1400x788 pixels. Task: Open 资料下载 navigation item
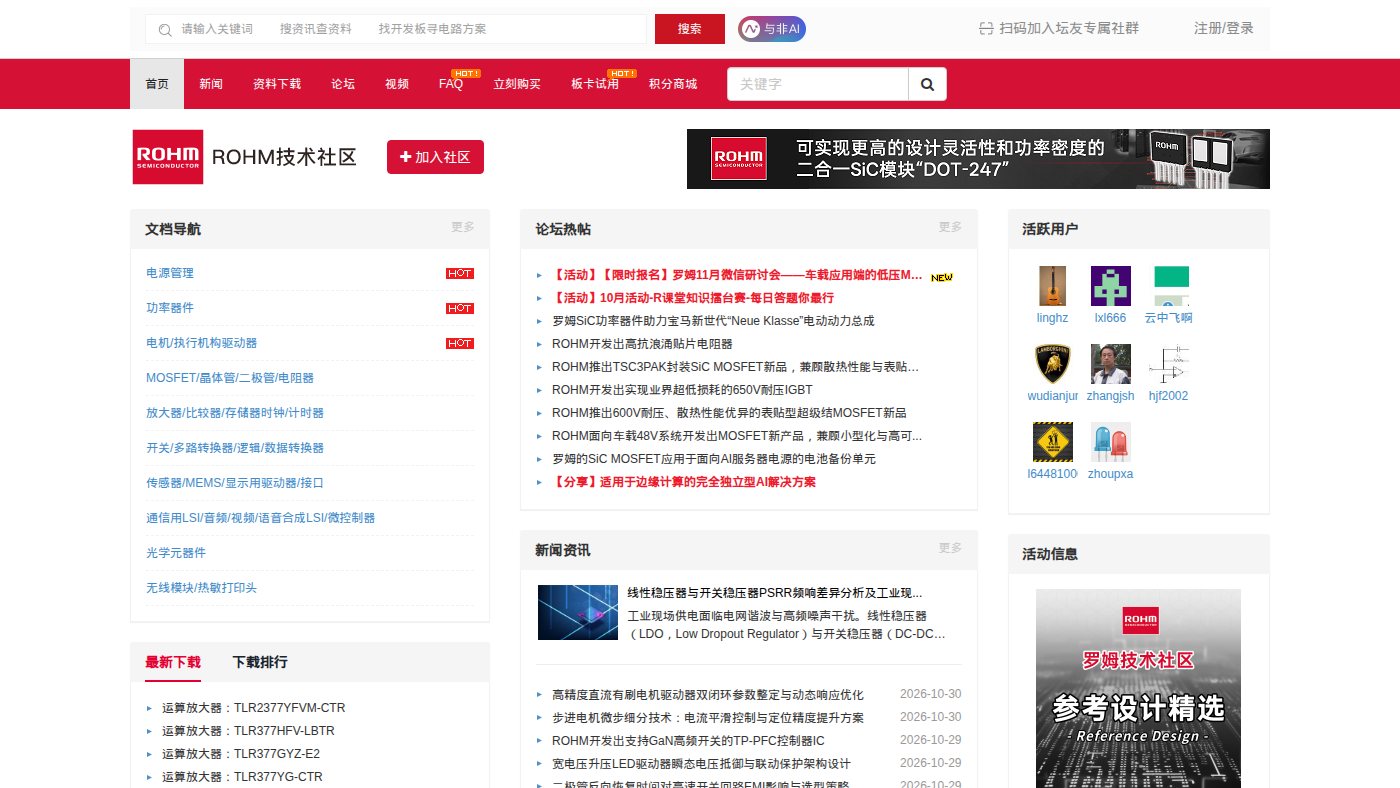(277, 84)
